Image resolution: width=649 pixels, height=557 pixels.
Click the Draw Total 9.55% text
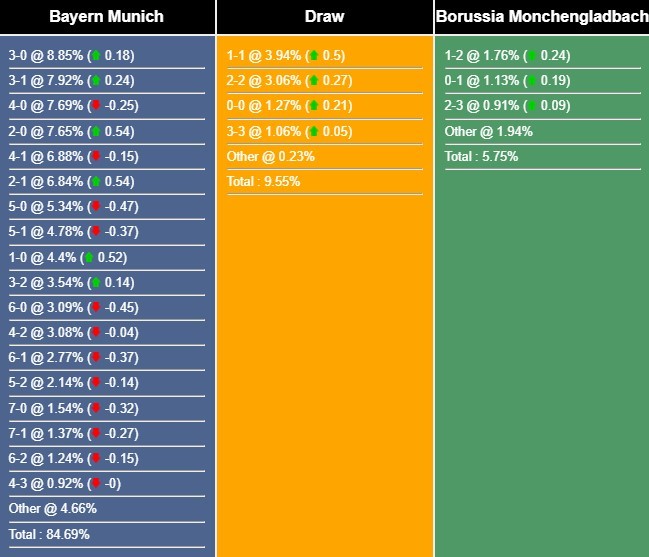point(263,181)
